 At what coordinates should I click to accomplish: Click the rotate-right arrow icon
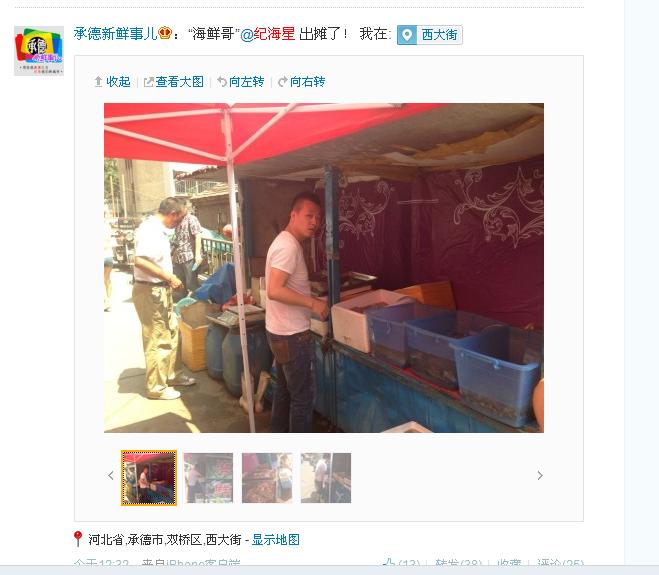point(283,82)
